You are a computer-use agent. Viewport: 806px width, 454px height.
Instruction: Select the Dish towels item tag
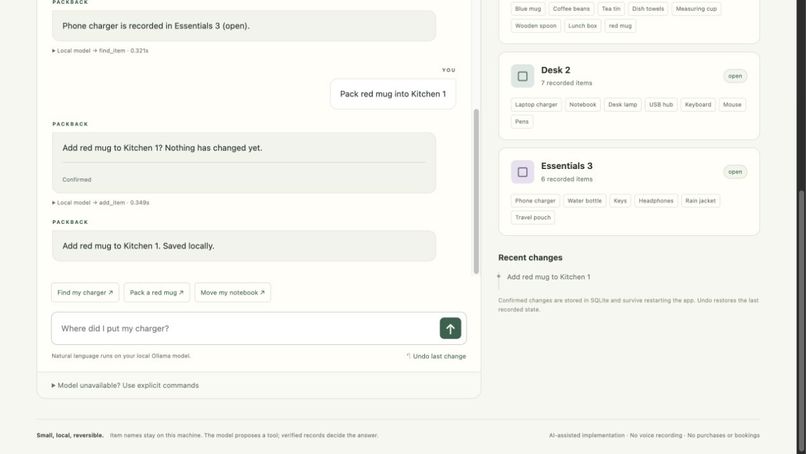pos(648,9)
